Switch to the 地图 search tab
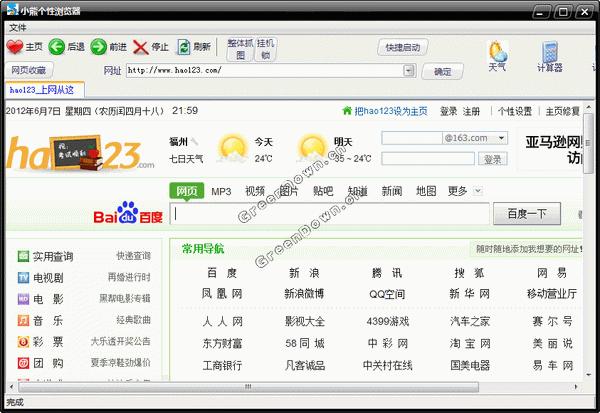Image resolution: width=600 pixels, height=413 pixels. pyautogui.click(x=426, y=191)
